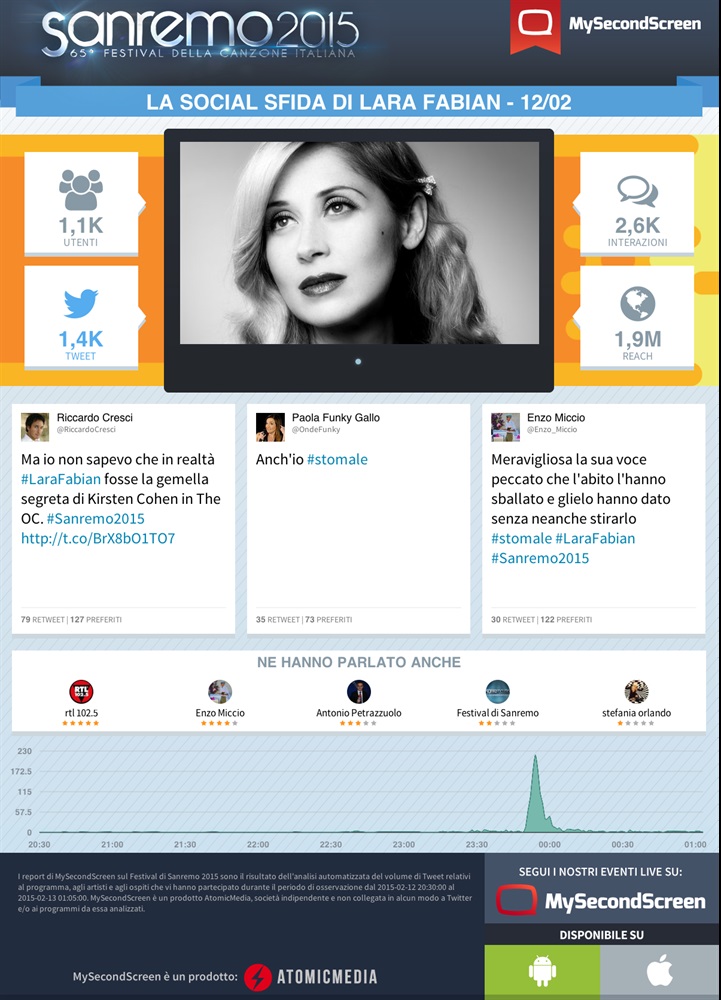The image size is (721, 1000).
Task: Click the @RiccardoCresci handle
Action: point(87,430)
